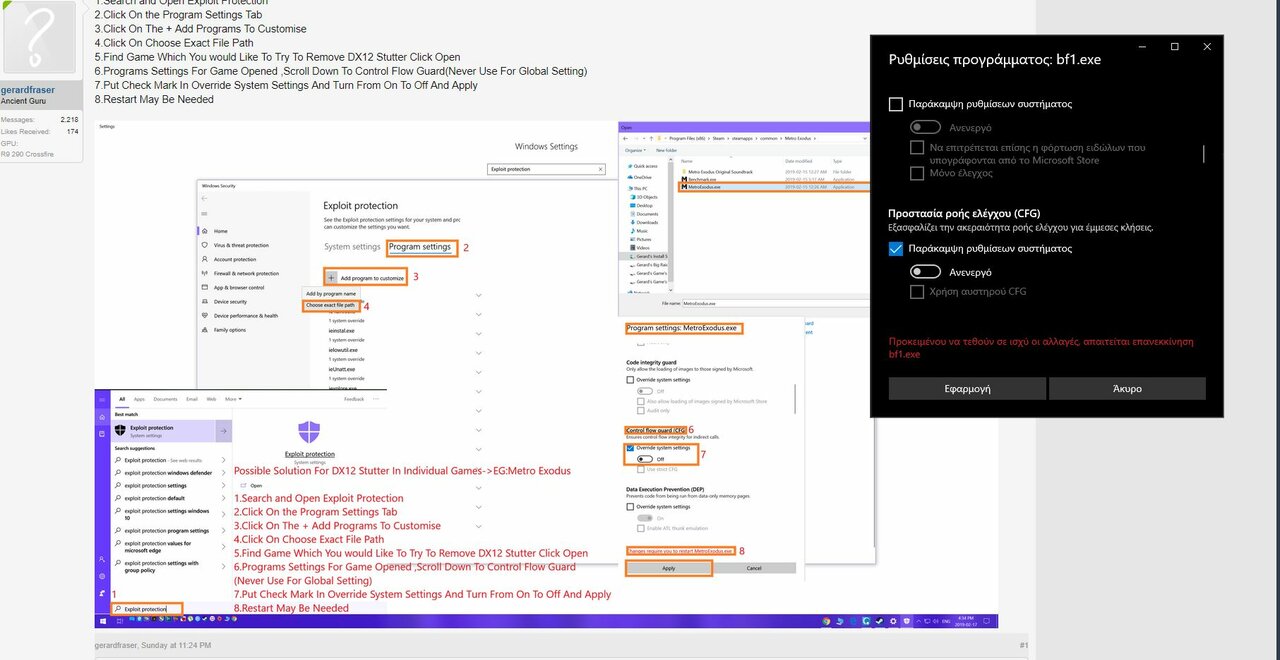Screen dimensions: 1280x660
Task: Open Organize dropdown in file dialog
Action: (635, 149)
